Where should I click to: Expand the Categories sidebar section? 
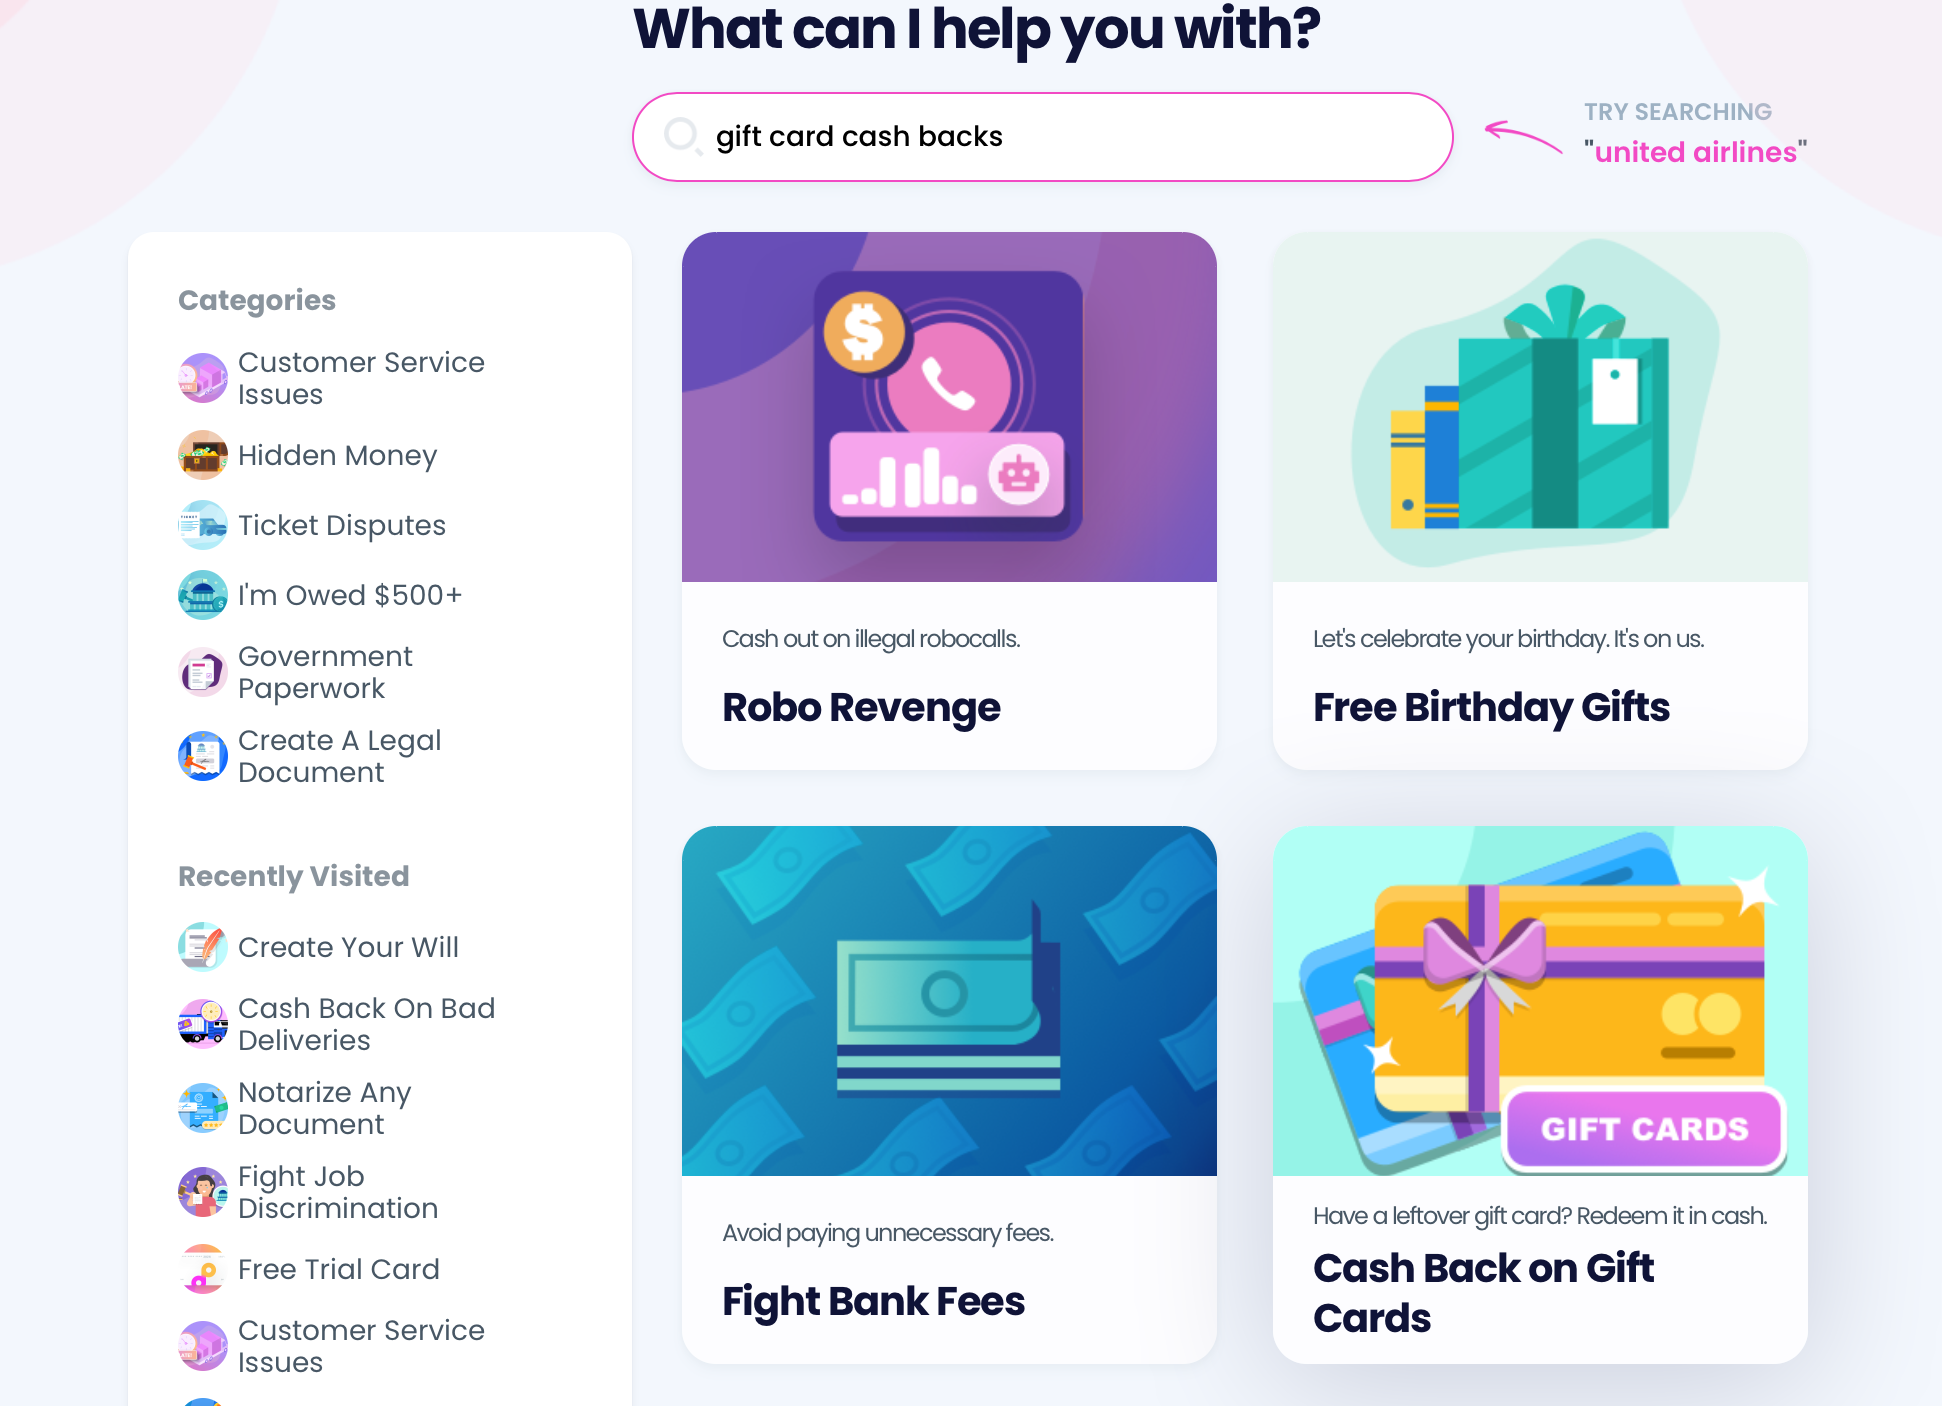coord(256,298)
